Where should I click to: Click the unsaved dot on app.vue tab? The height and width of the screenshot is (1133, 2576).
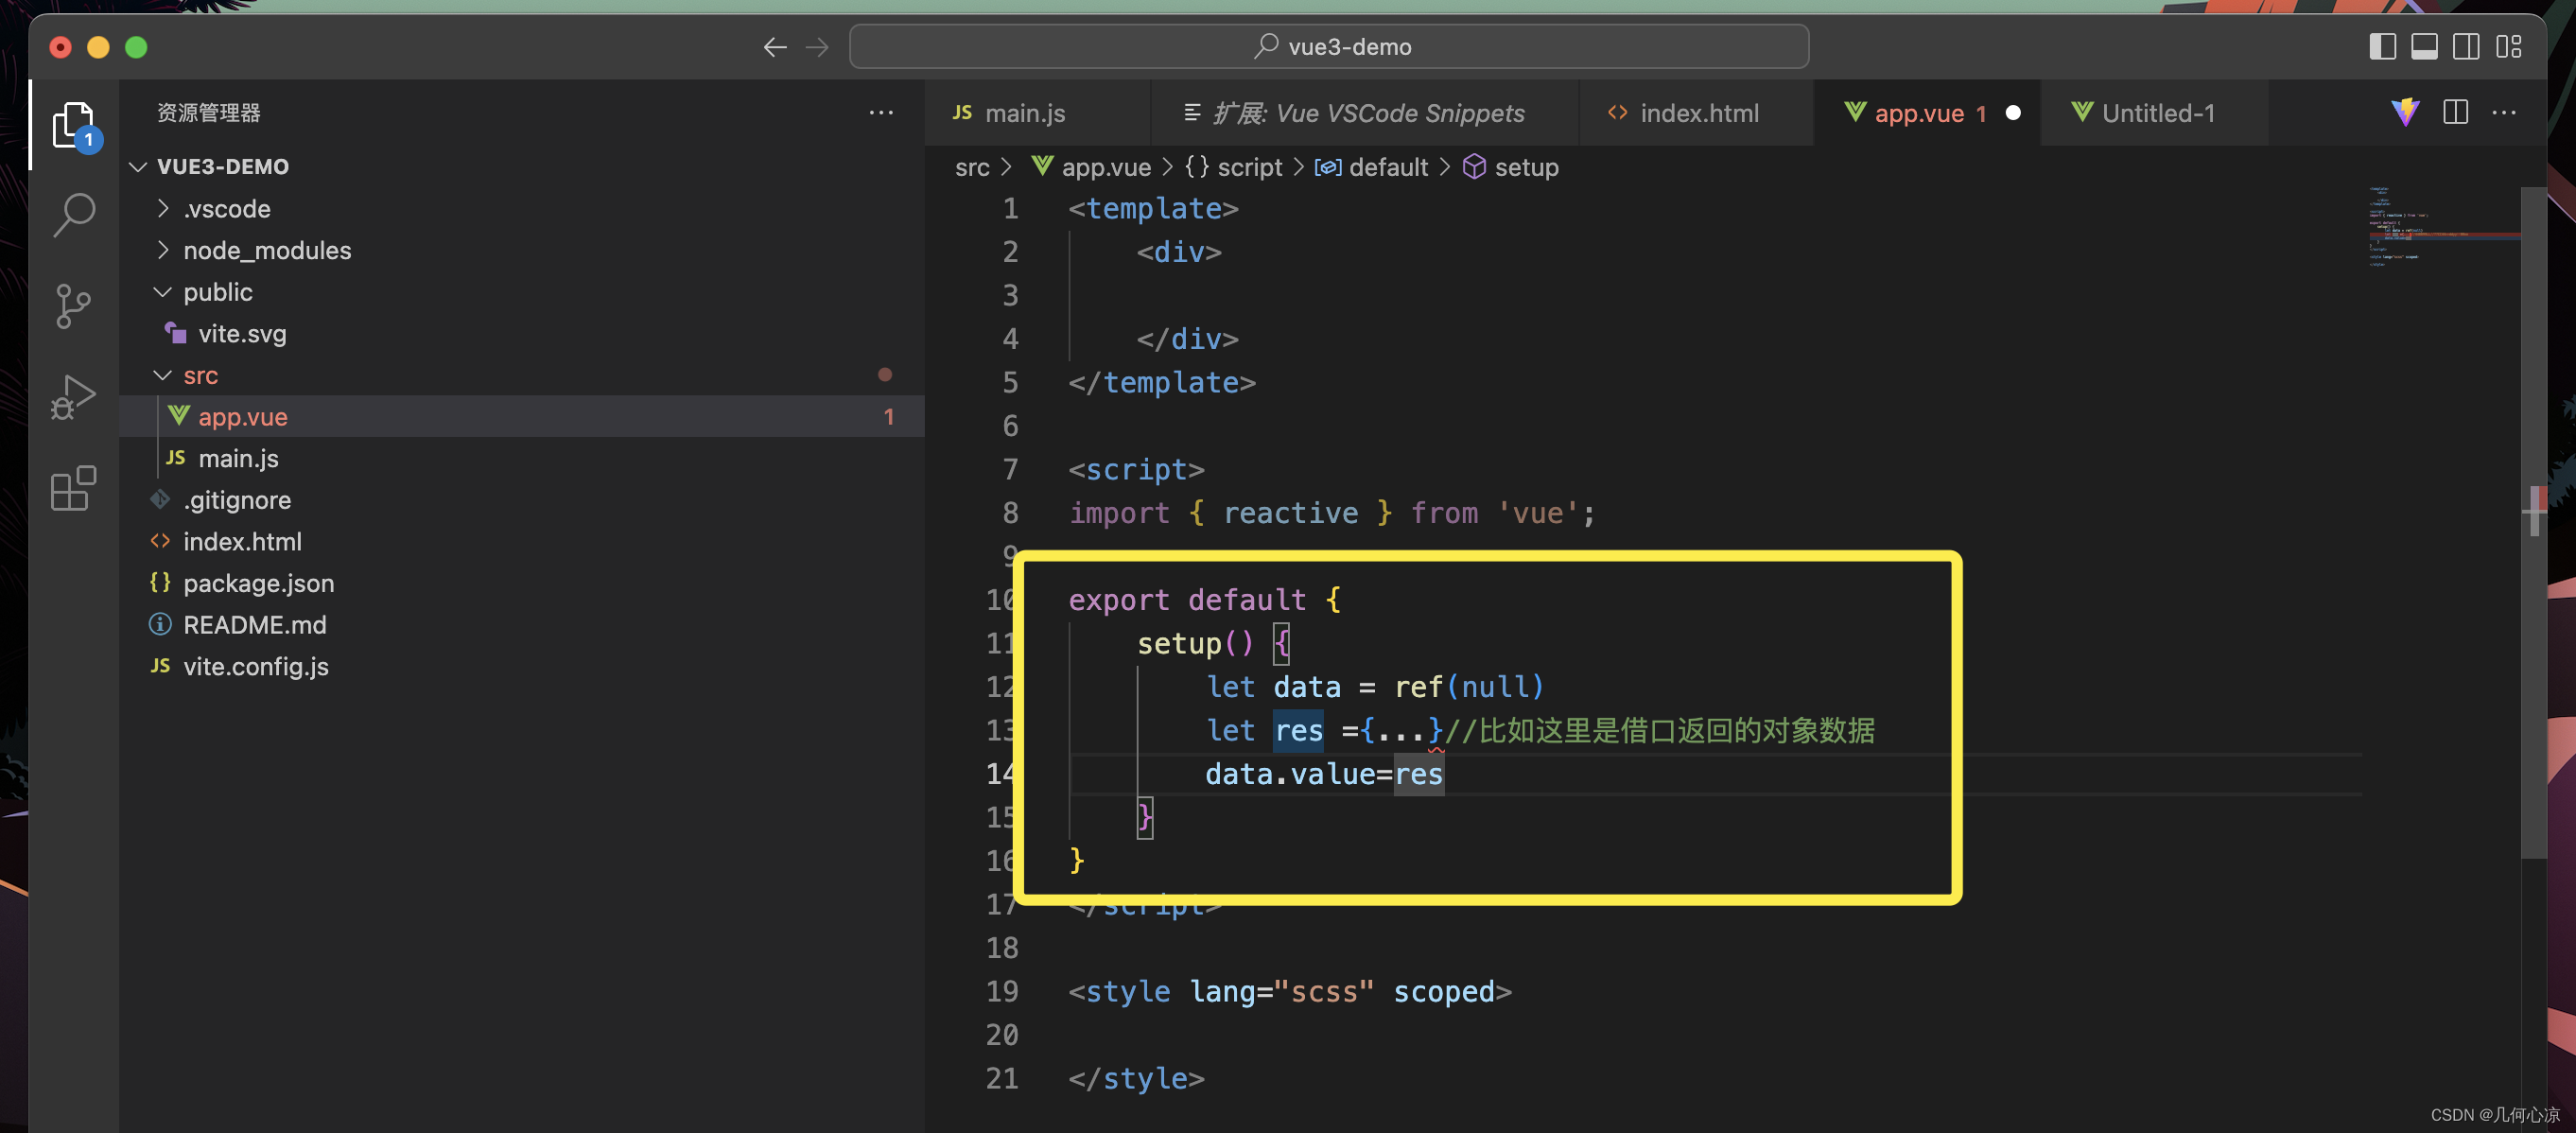2013,113
